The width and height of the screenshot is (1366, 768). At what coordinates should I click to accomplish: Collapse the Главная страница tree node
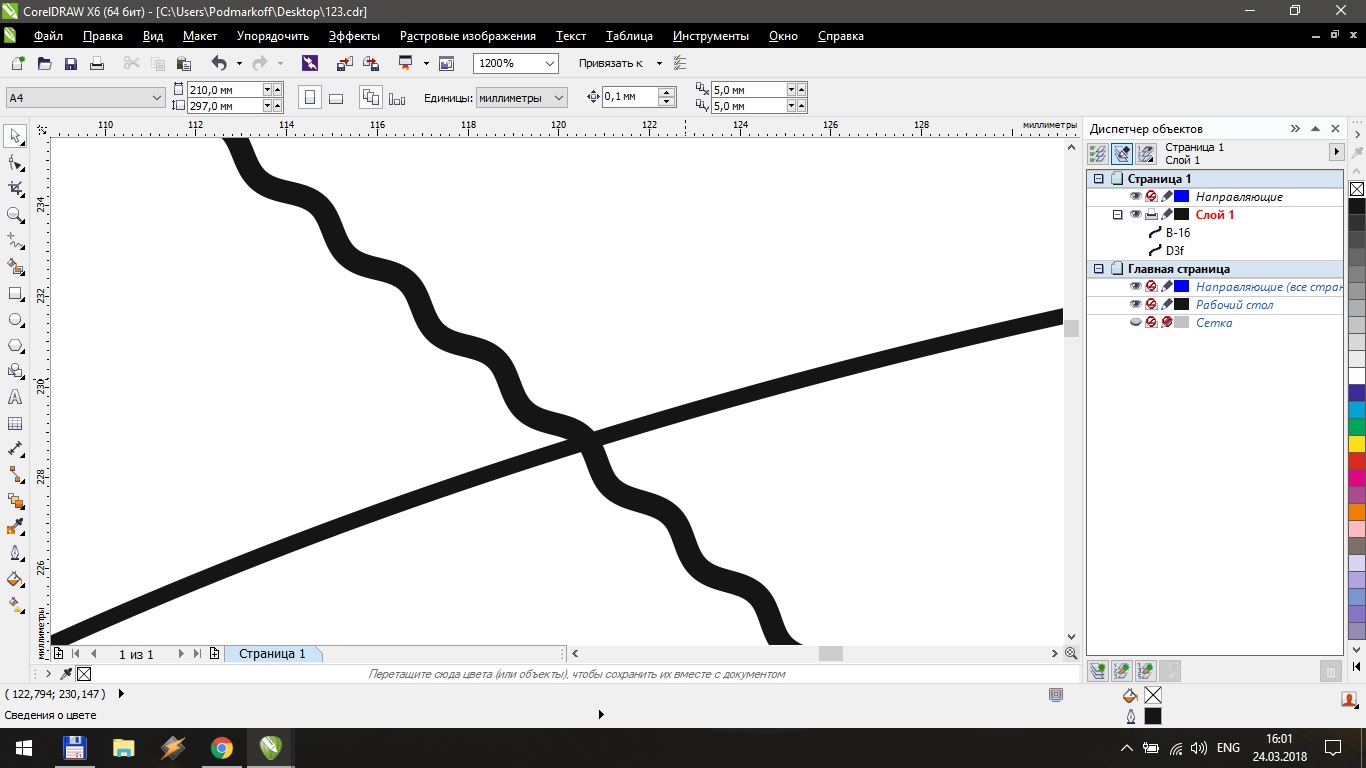click(x=1099, y=269)
